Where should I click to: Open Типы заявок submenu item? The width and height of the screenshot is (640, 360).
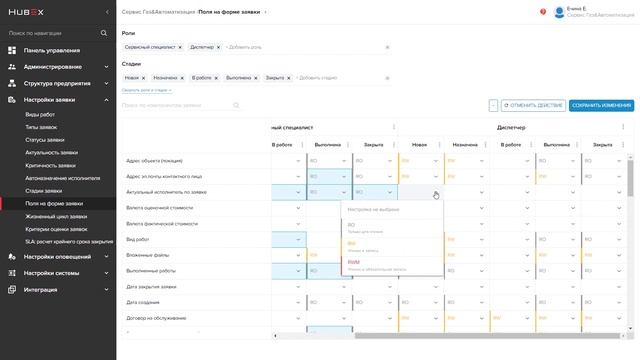41,127
